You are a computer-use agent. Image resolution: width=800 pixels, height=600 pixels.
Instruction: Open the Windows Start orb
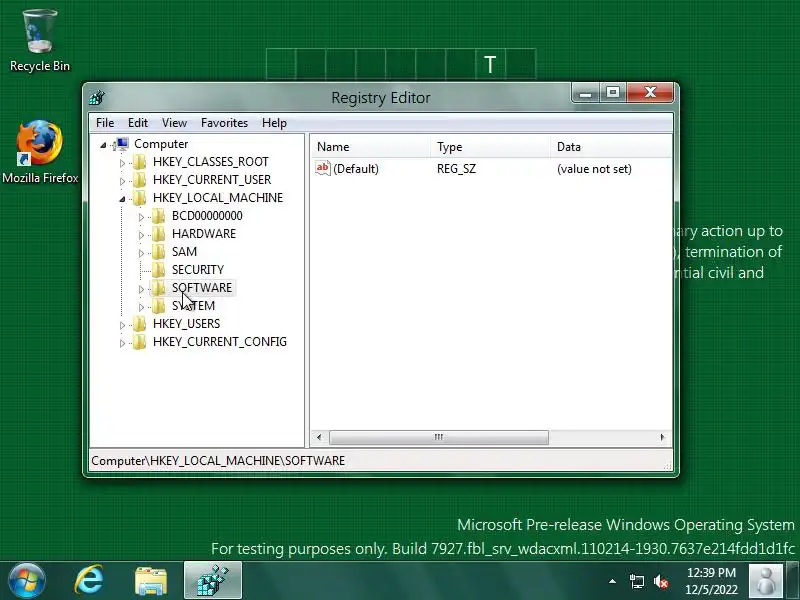coord(27,581)
